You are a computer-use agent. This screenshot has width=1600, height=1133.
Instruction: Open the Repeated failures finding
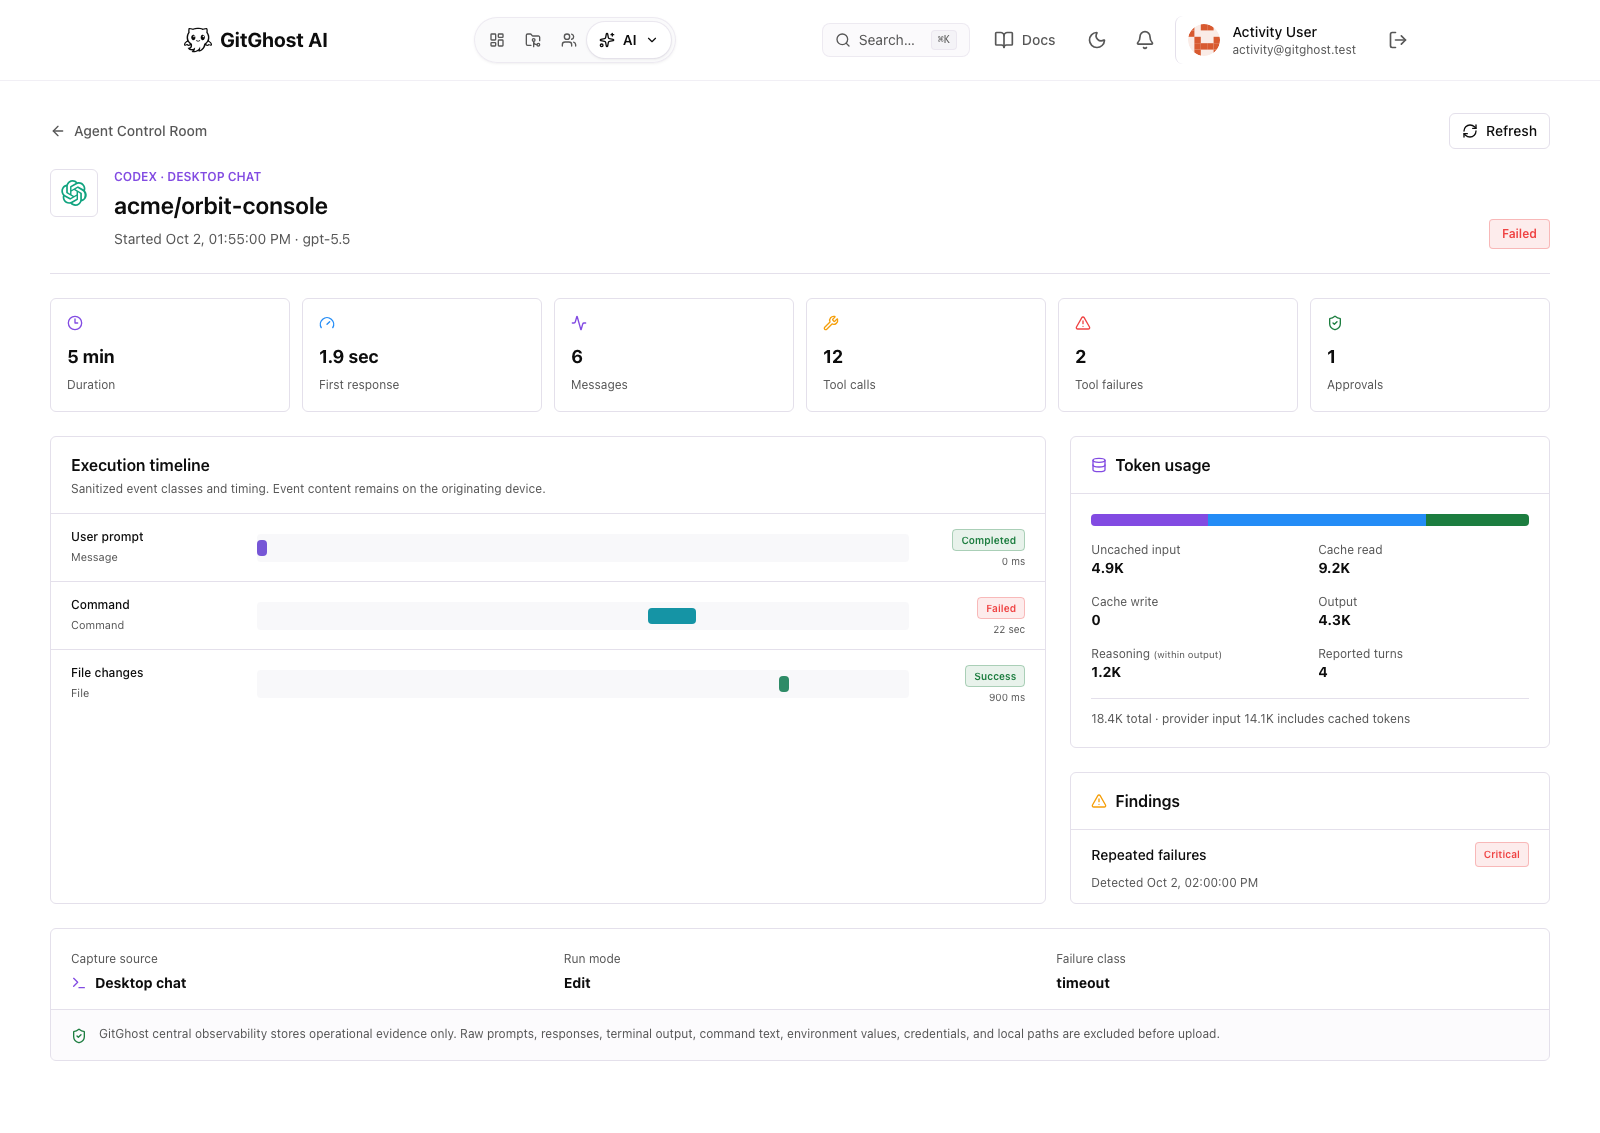tap(1310, 867)
